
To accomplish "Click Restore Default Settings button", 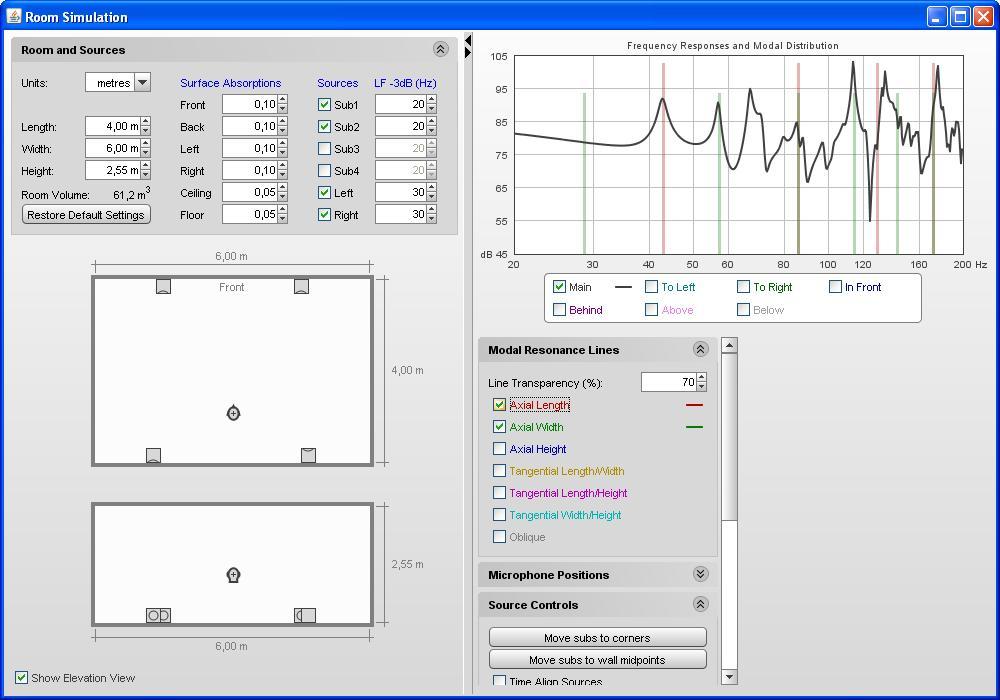I will (86, 215).
